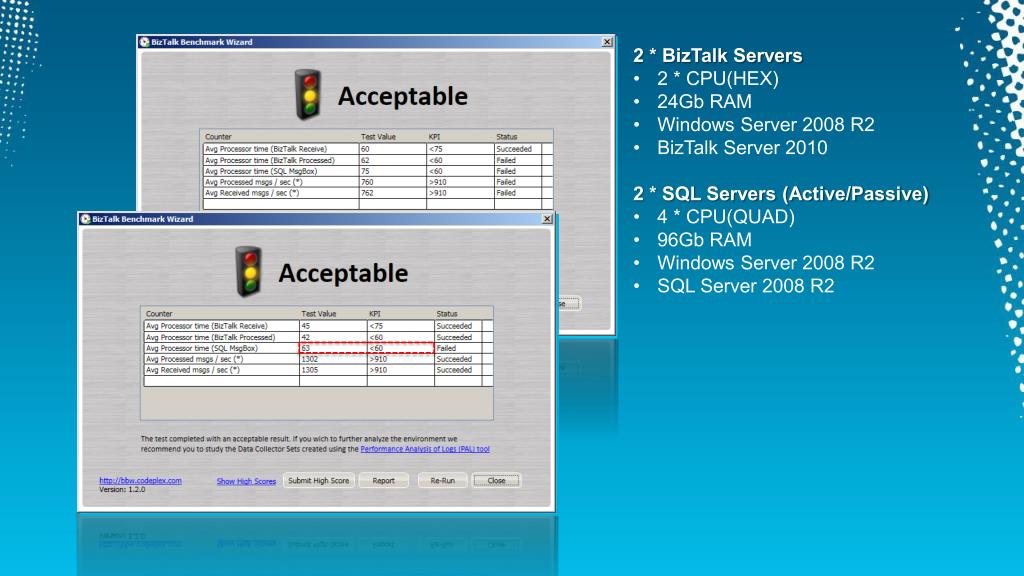
Task: Click the Counter column header in back window
Action: [218, 137]
